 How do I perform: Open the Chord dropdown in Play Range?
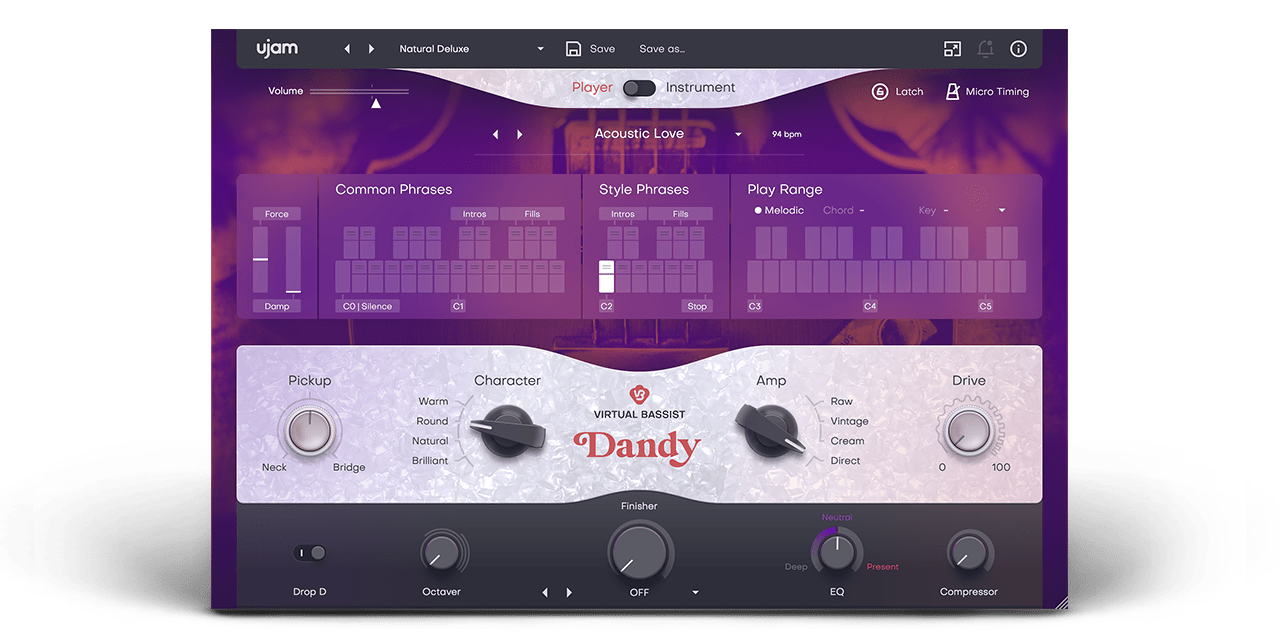click(845, 211)
